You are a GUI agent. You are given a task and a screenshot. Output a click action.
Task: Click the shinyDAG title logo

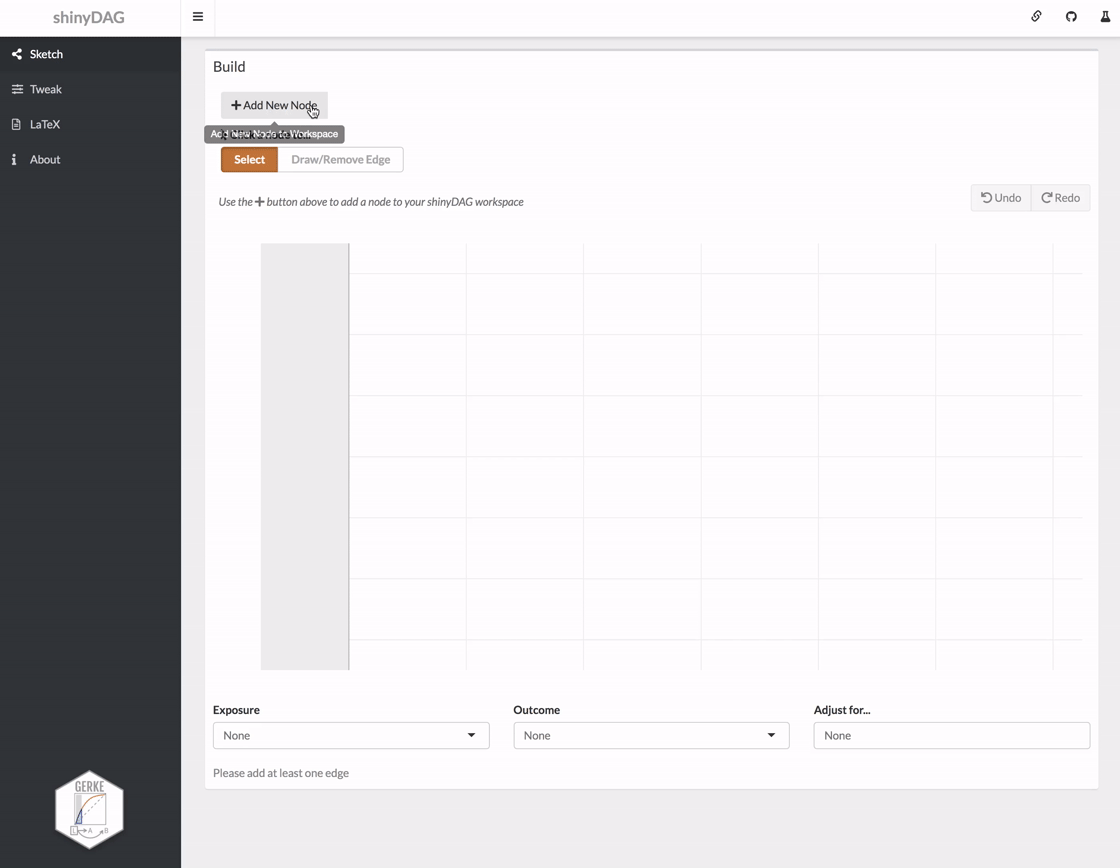[89, 17]
